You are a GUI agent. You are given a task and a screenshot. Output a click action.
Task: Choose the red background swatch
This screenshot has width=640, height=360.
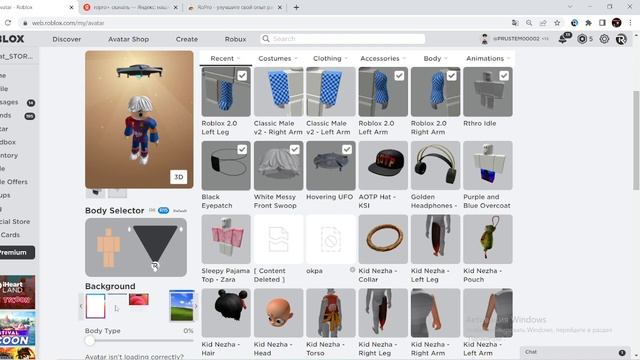[x=138, y=300]
